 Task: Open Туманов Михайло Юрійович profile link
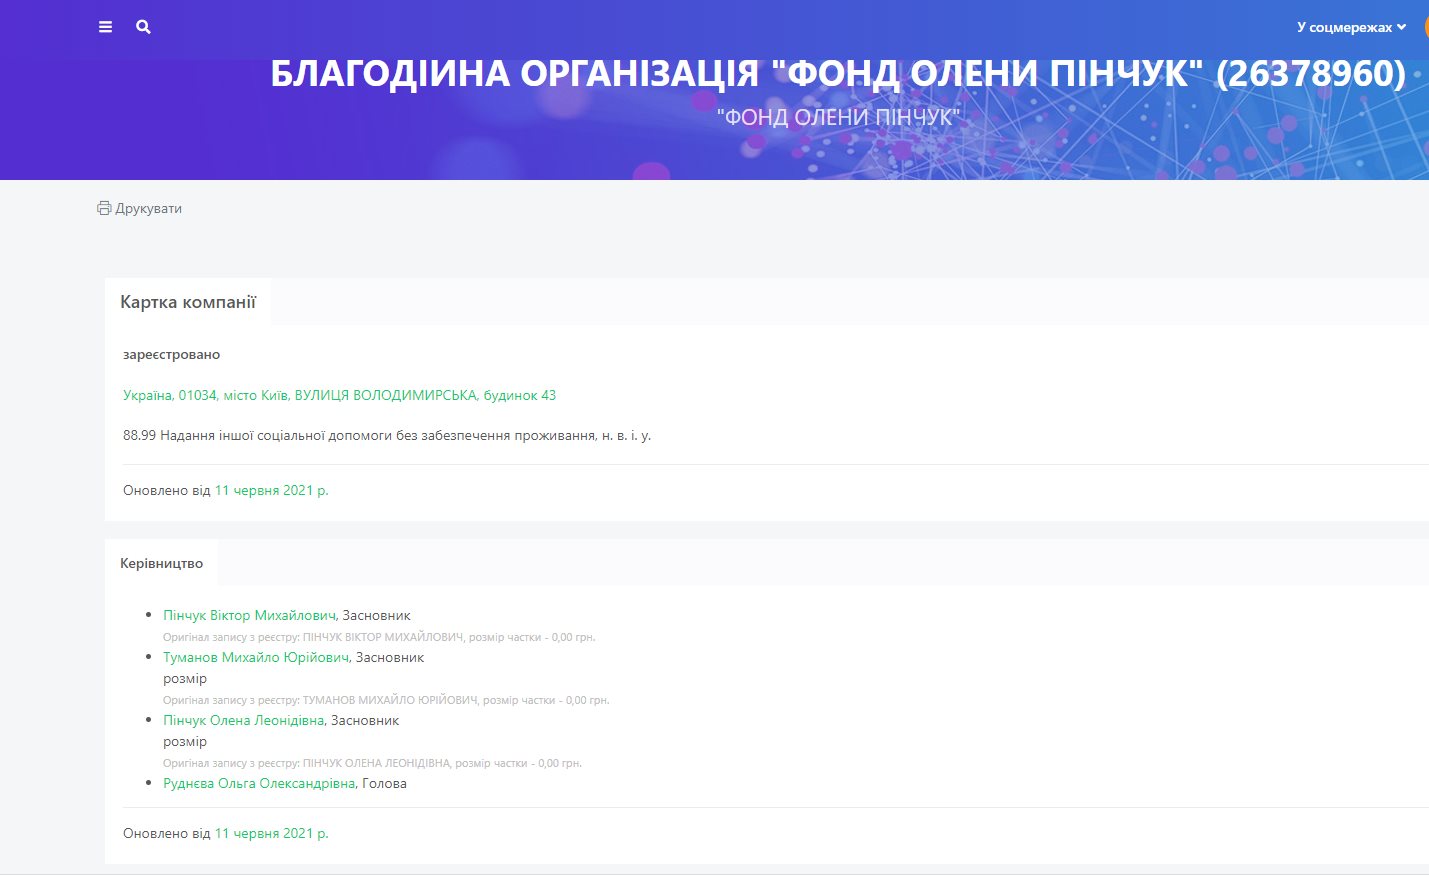coord(256,657)
